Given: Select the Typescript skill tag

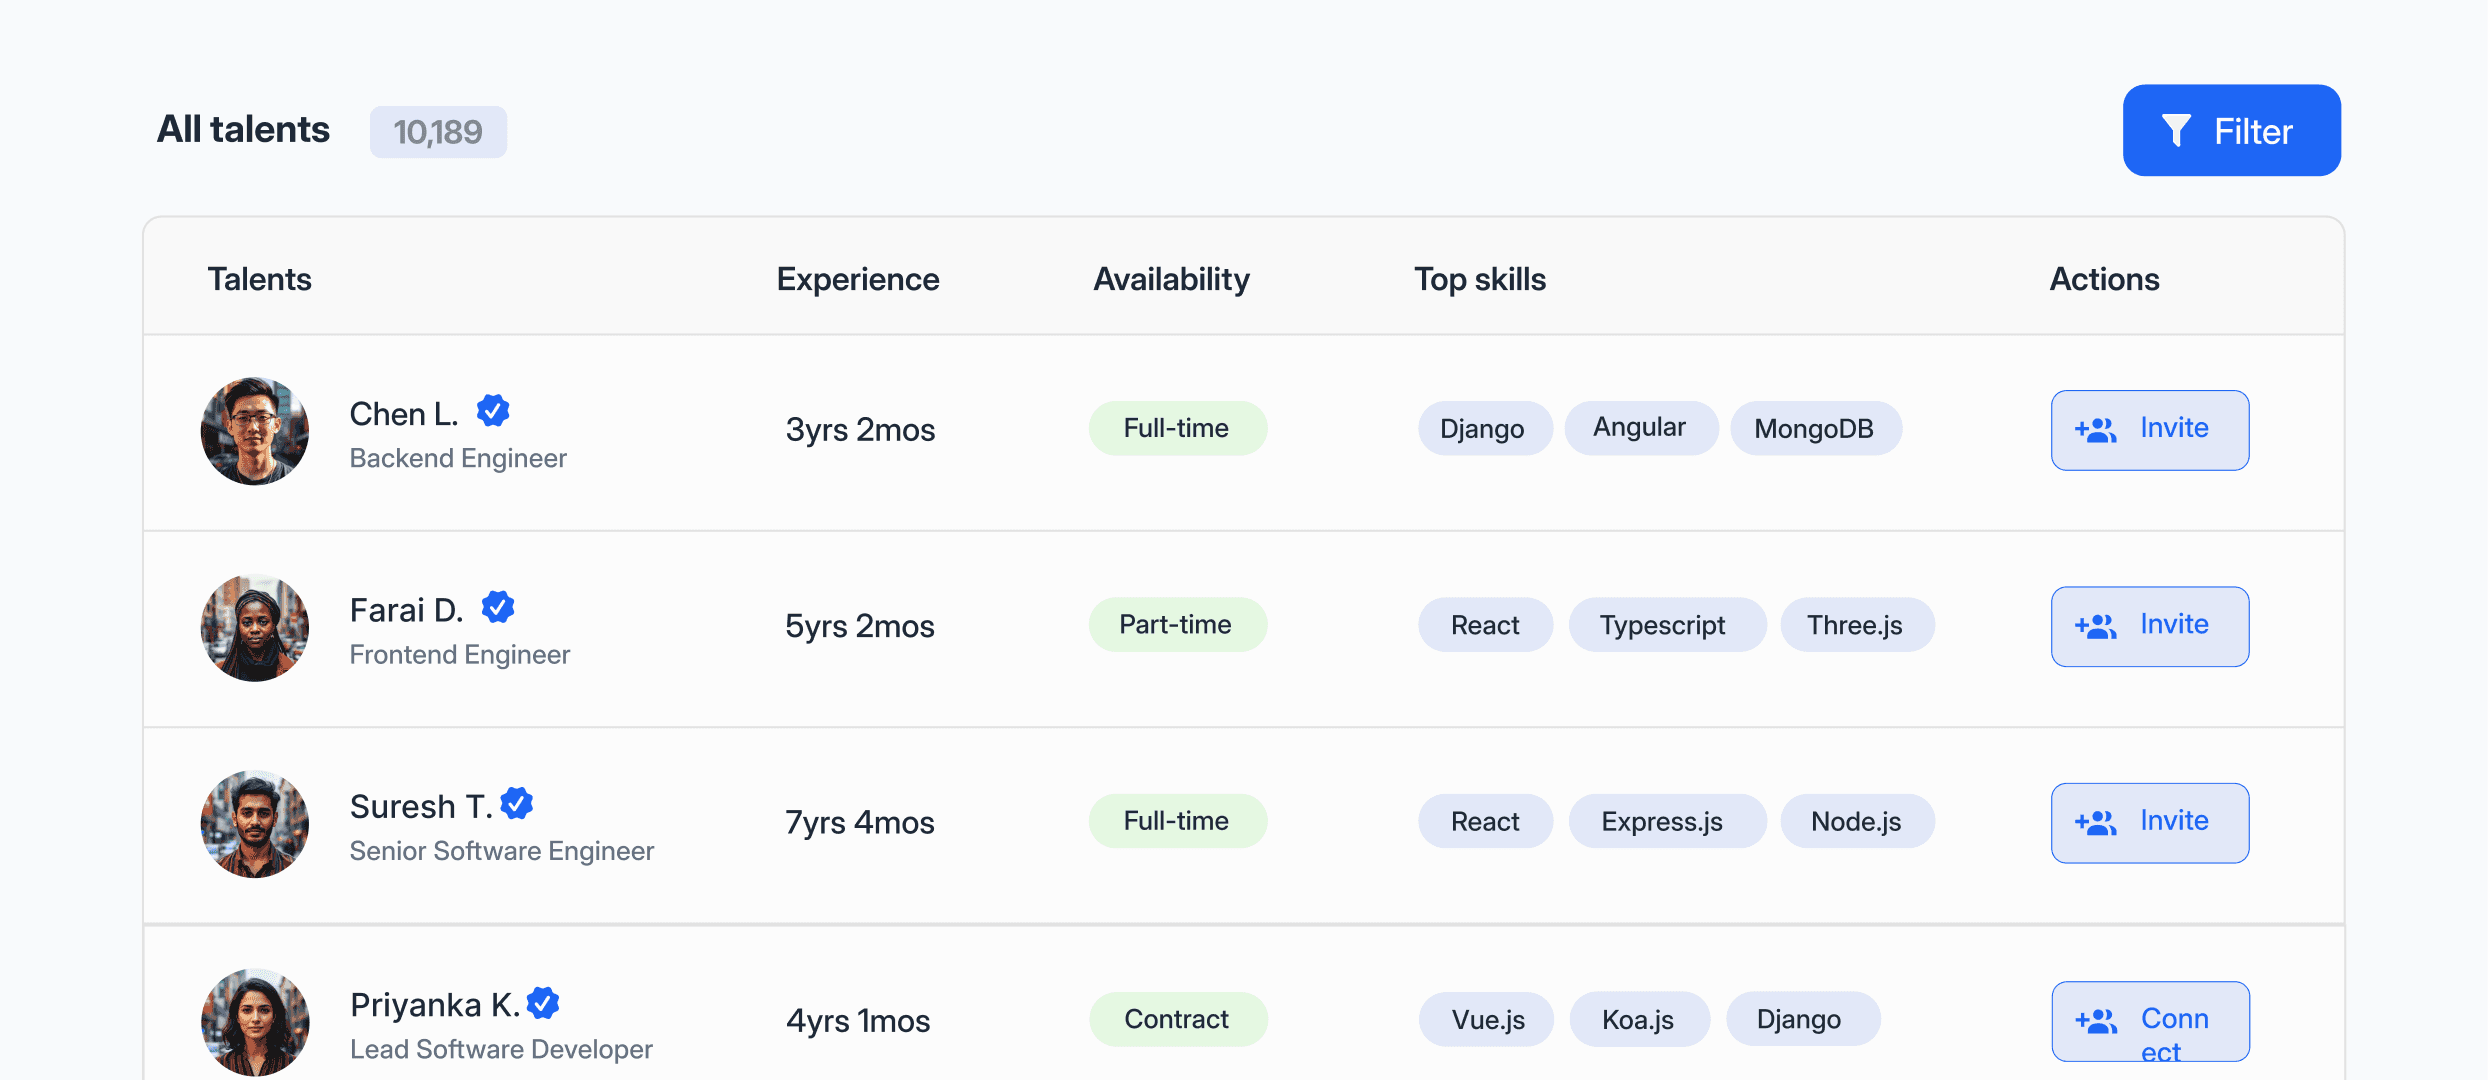Looking at the screenshot, I should tap(1663, 625).
